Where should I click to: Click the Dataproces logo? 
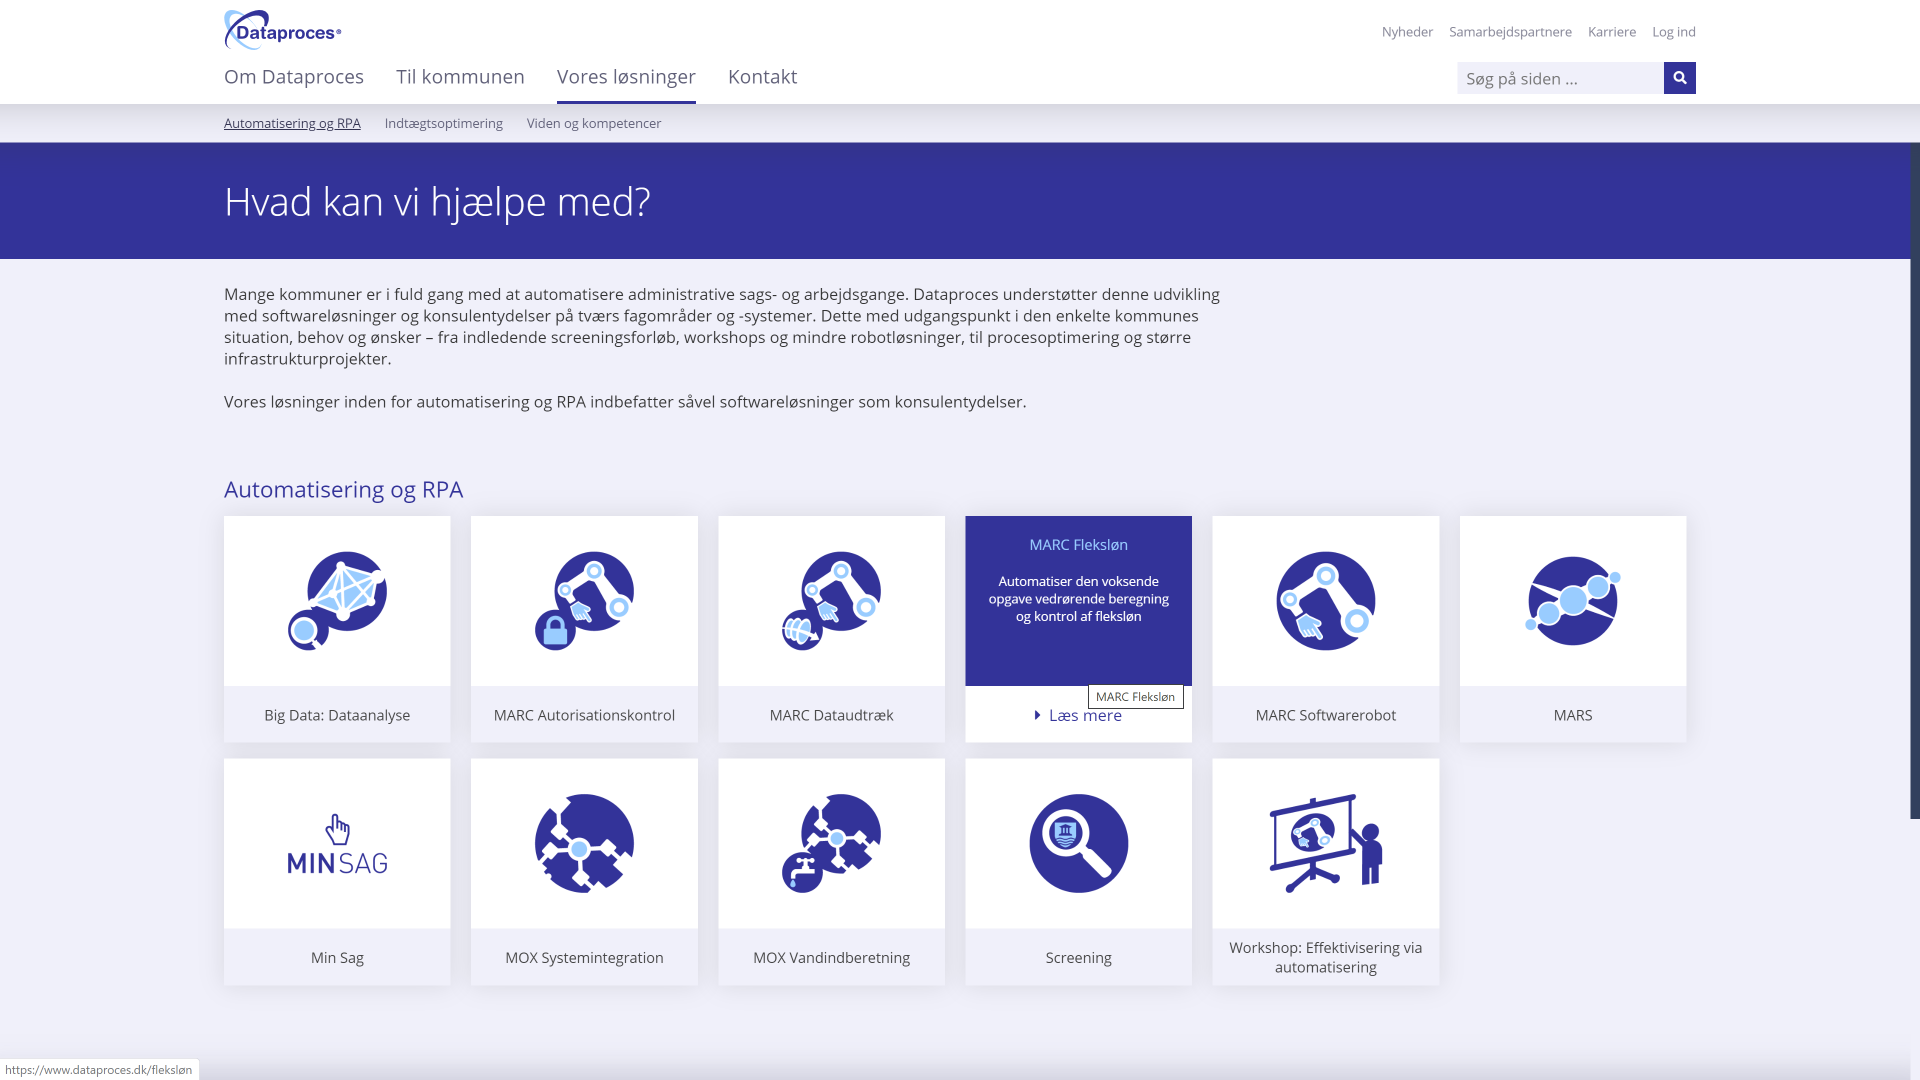(x=283, y=30)
